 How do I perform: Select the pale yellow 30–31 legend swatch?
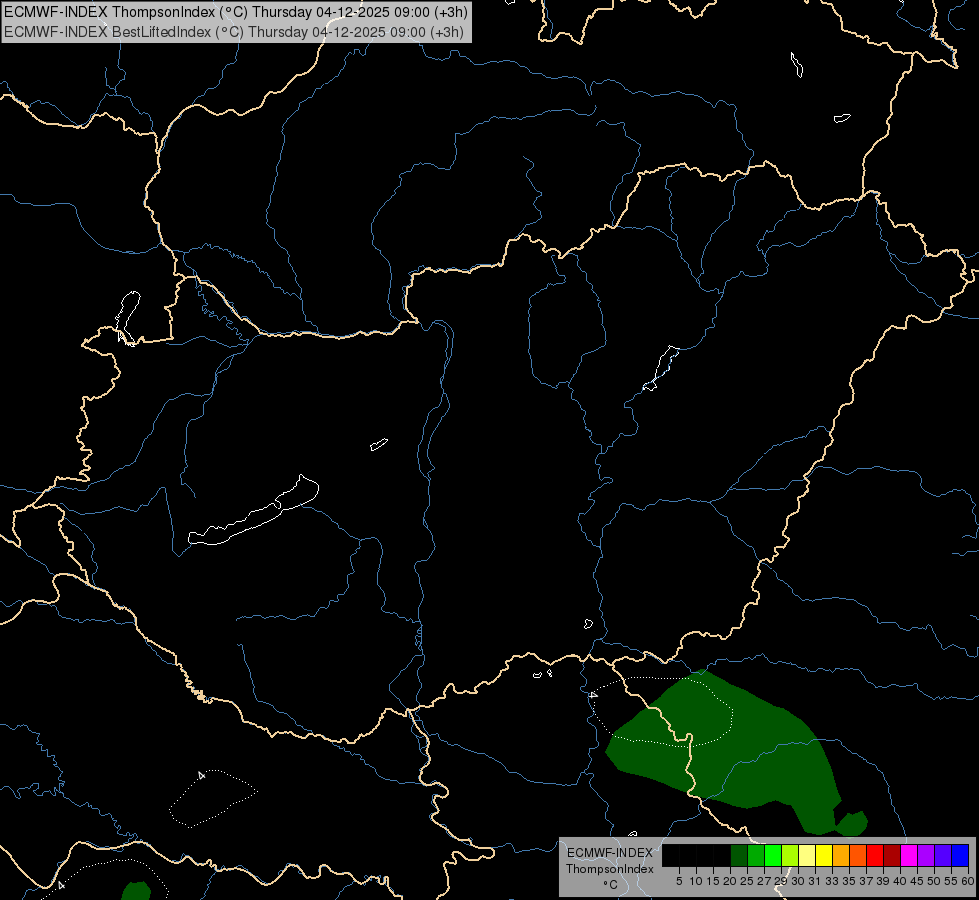click(x=807, y=856)
